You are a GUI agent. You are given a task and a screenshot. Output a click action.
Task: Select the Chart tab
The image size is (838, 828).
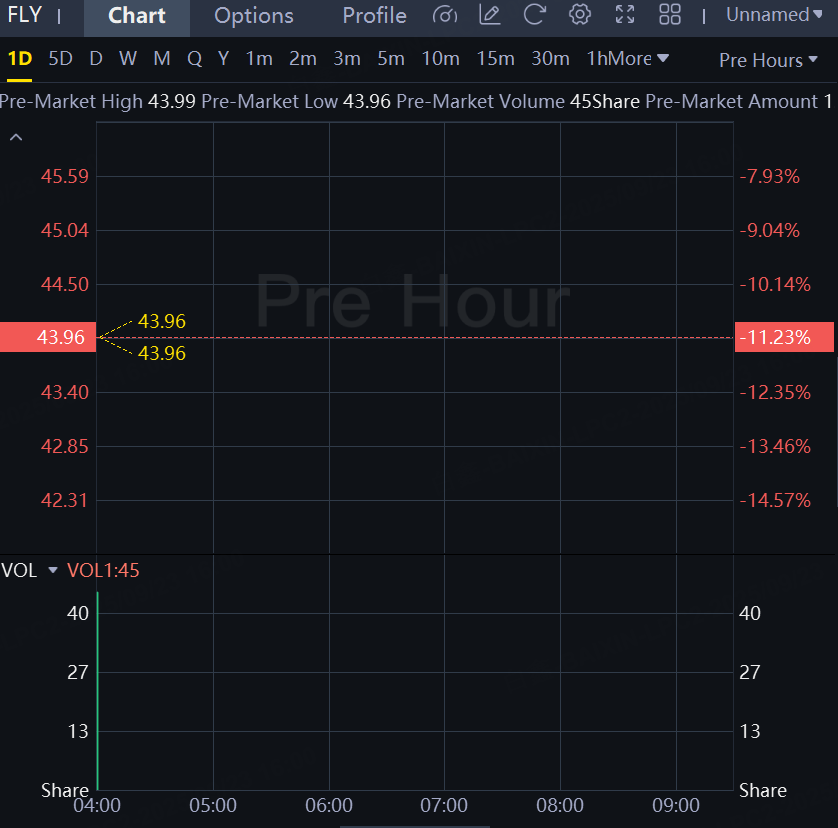[137, 16]
